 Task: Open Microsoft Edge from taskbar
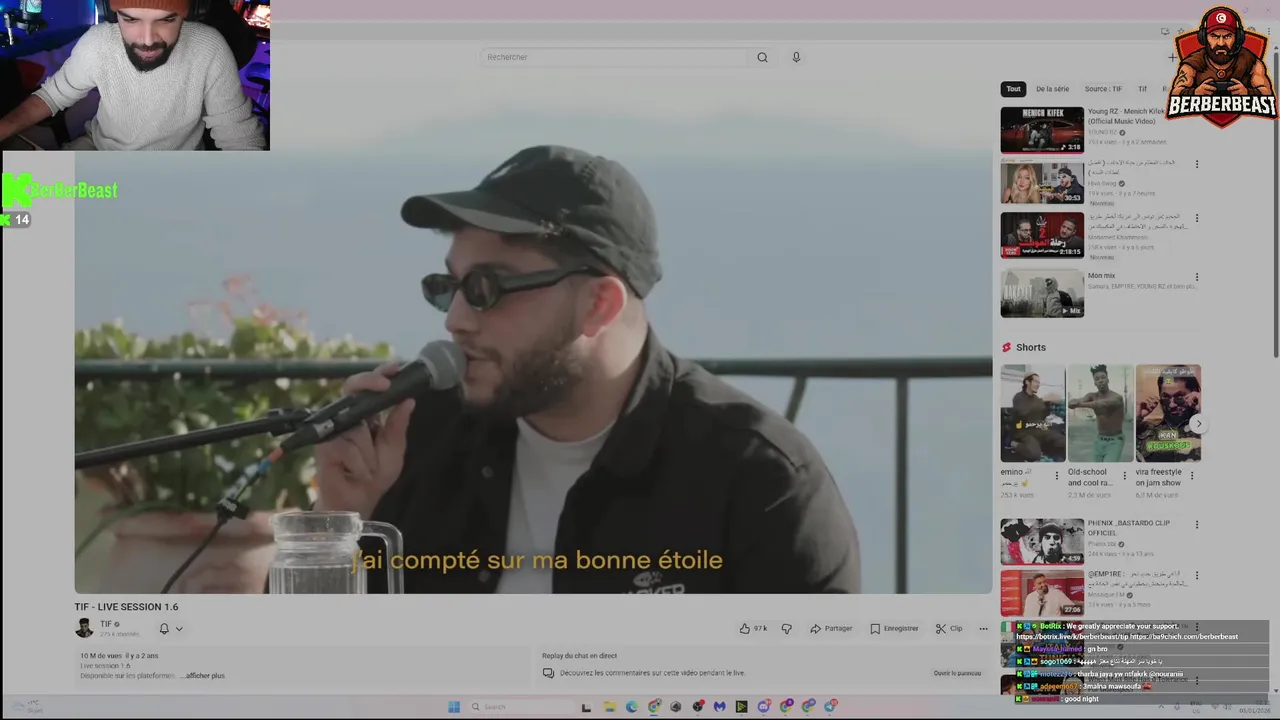point(631,706)
